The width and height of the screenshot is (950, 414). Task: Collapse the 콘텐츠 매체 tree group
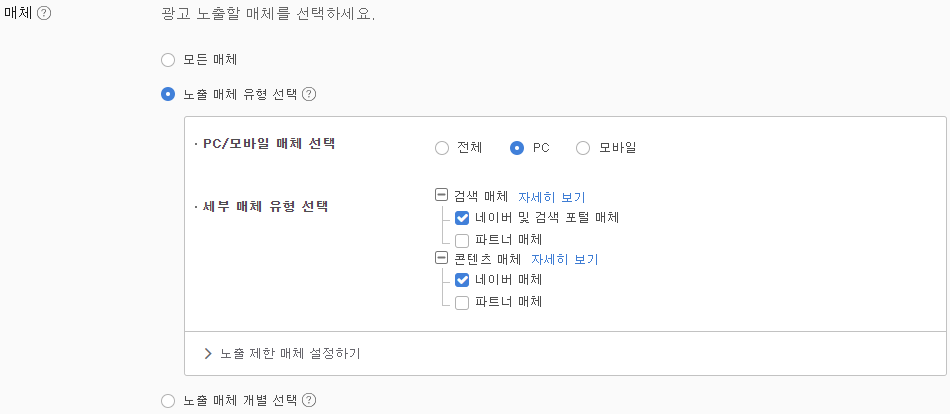coord(441,259)
